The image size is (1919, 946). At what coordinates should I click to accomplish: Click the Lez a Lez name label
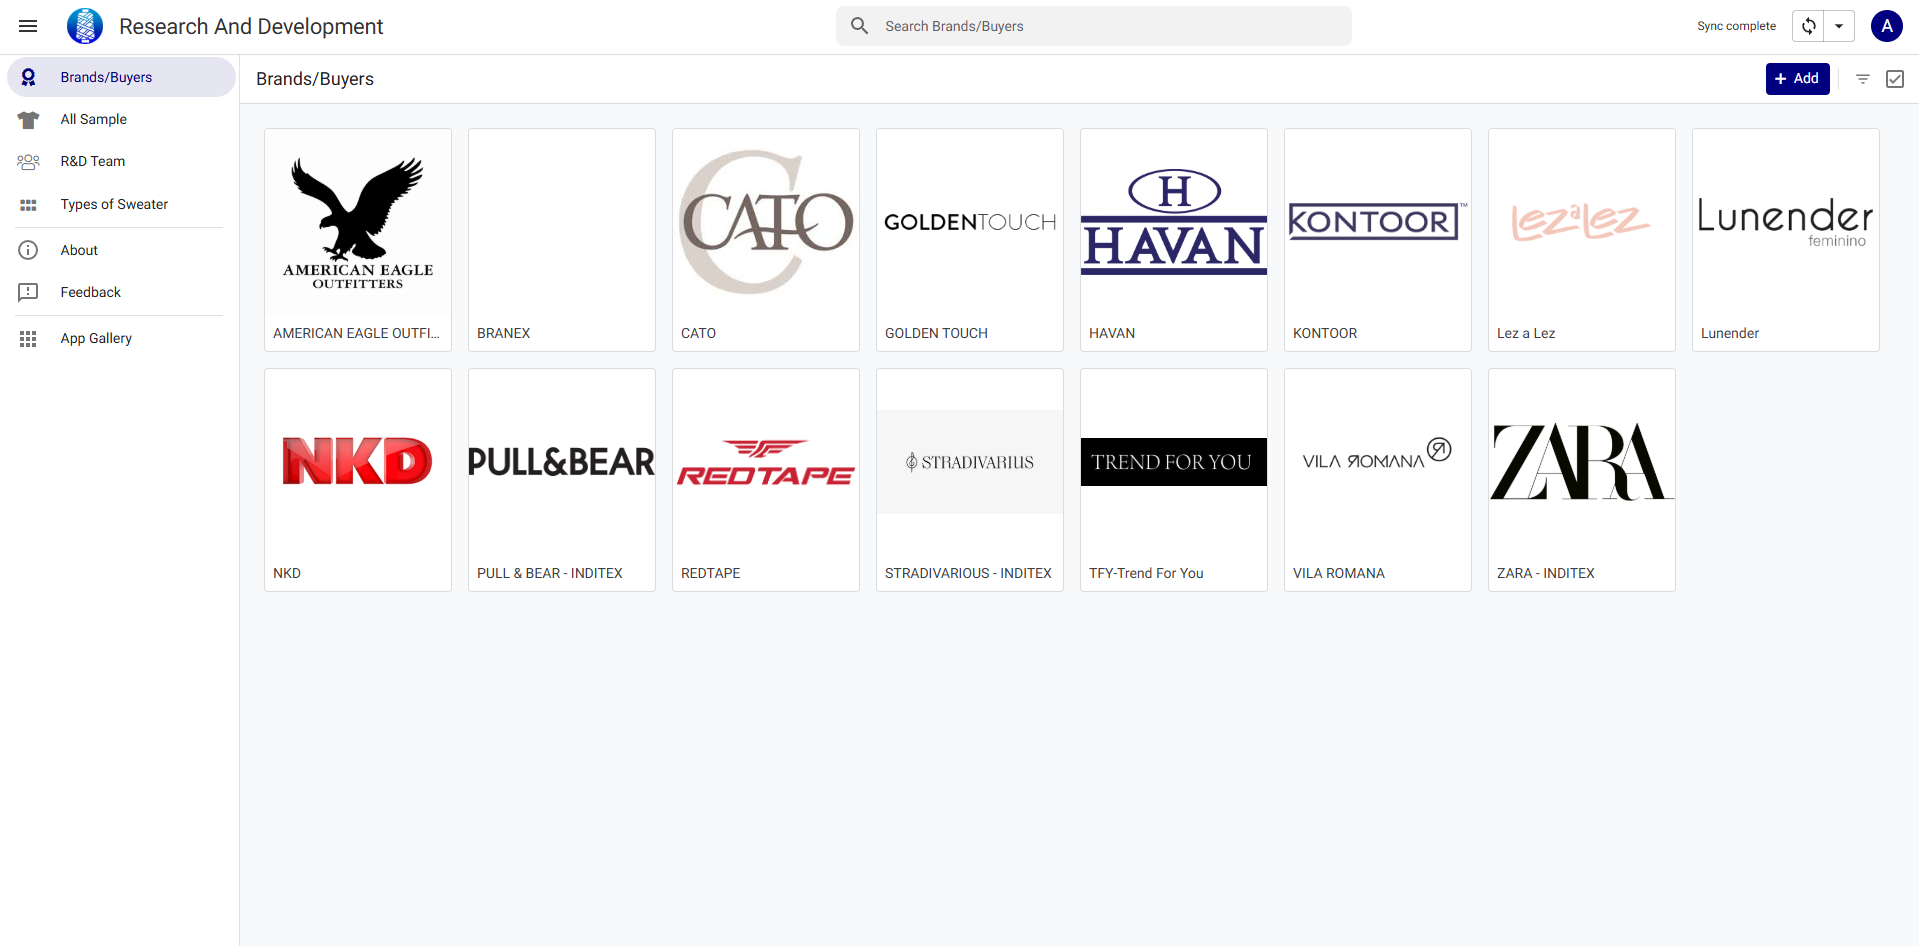coord(1526,333)
